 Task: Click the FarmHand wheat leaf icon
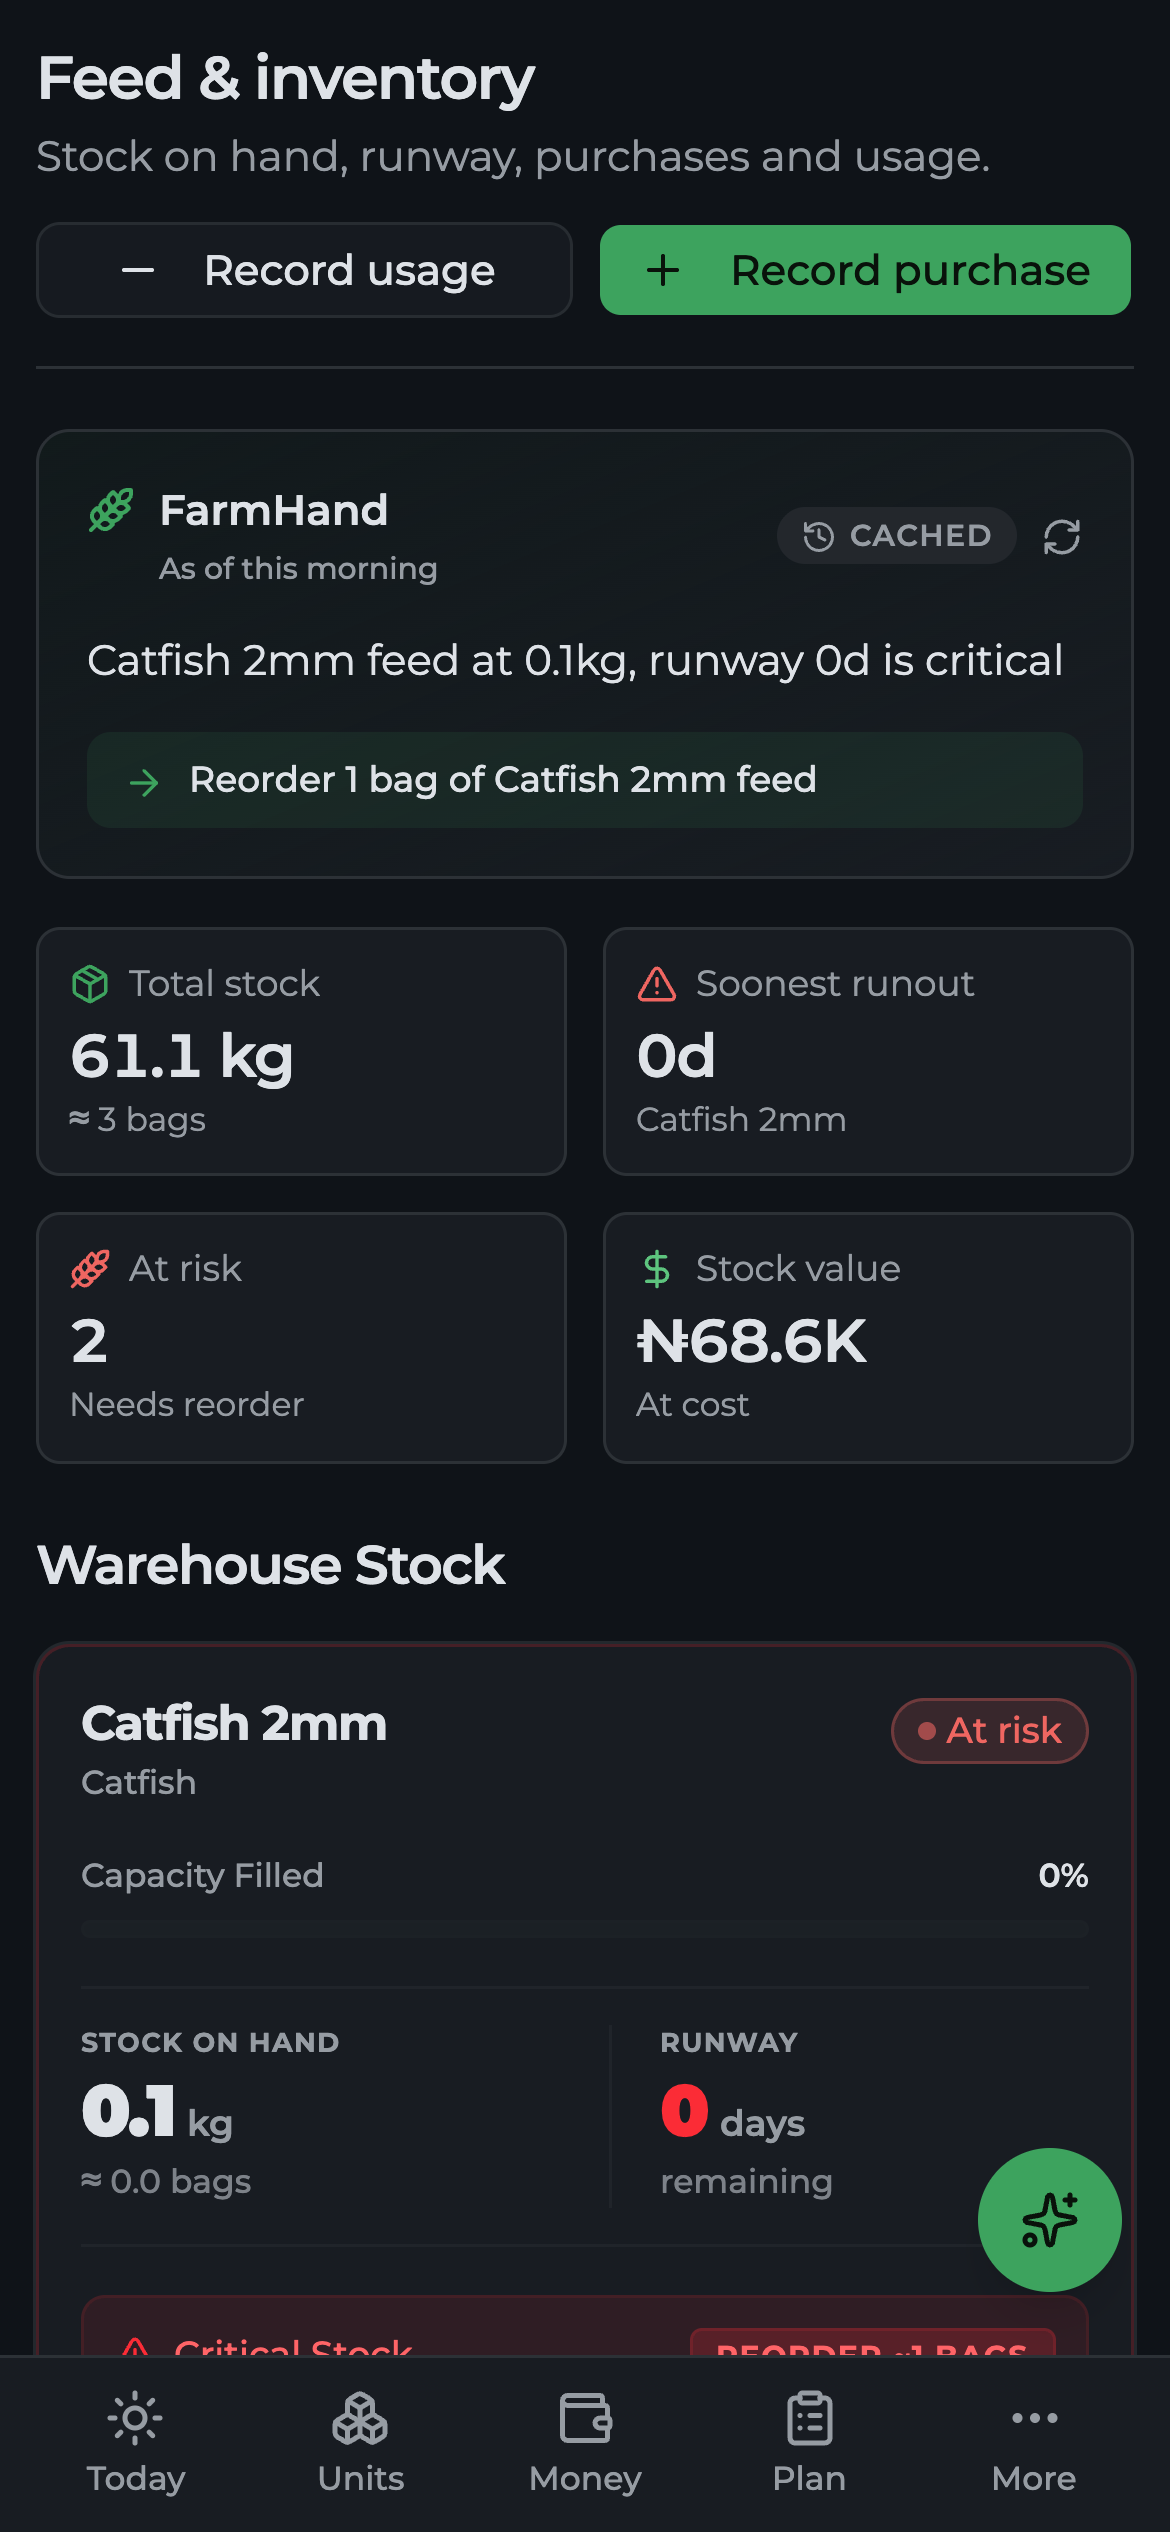111,510
